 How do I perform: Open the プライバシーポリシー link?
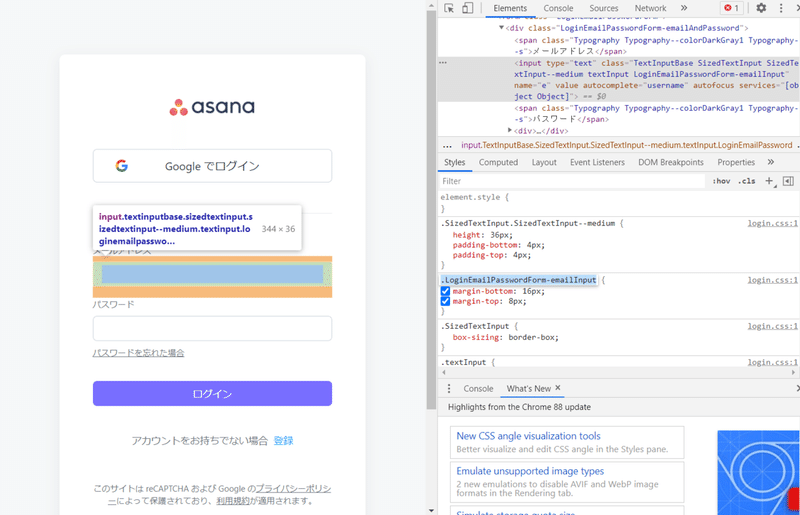pyautogui.click(x=293, y=488)
